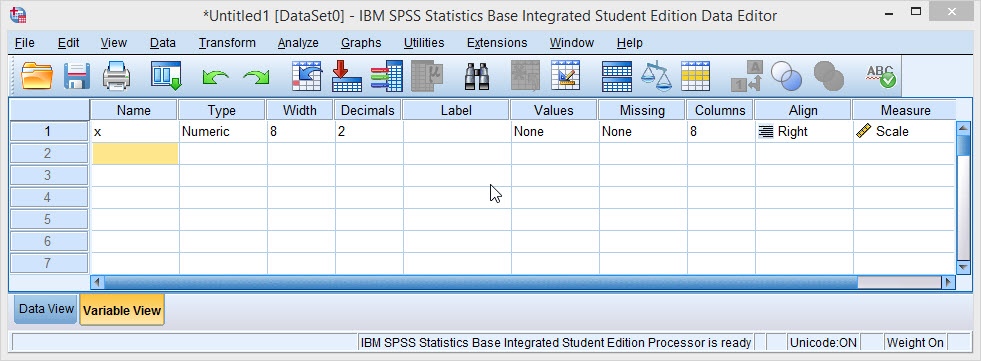Click the Go to Case icon

[x=307, y=76]
